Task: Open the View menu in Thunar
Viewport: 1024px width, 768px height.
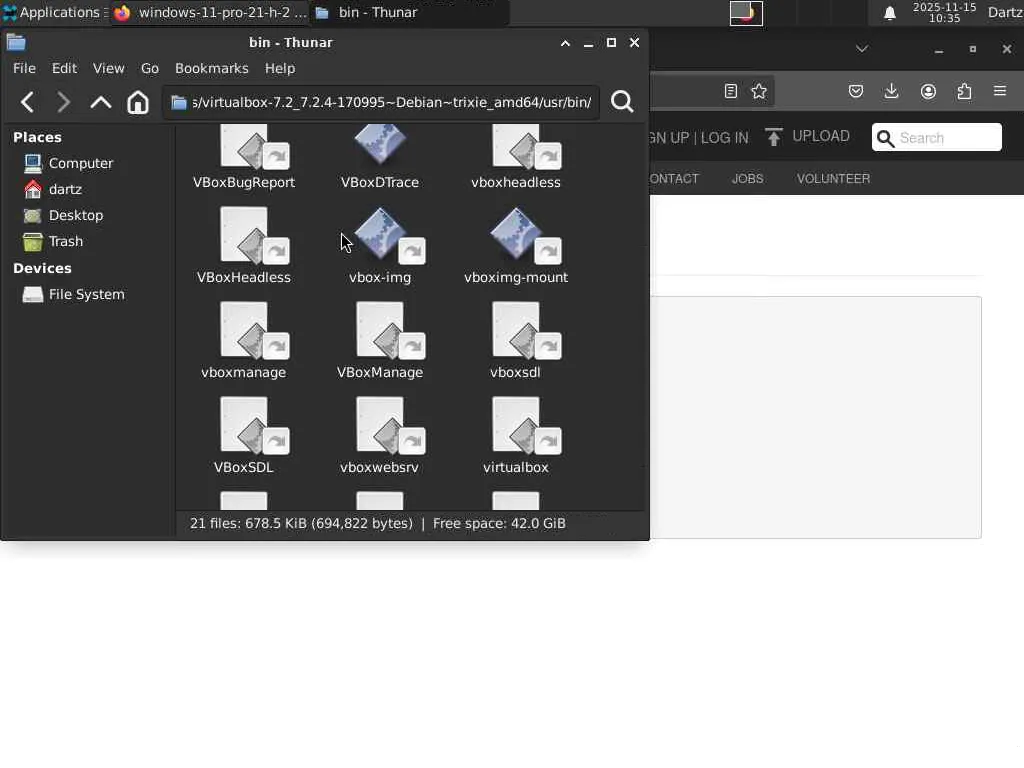Action: [x=108, y=68]
